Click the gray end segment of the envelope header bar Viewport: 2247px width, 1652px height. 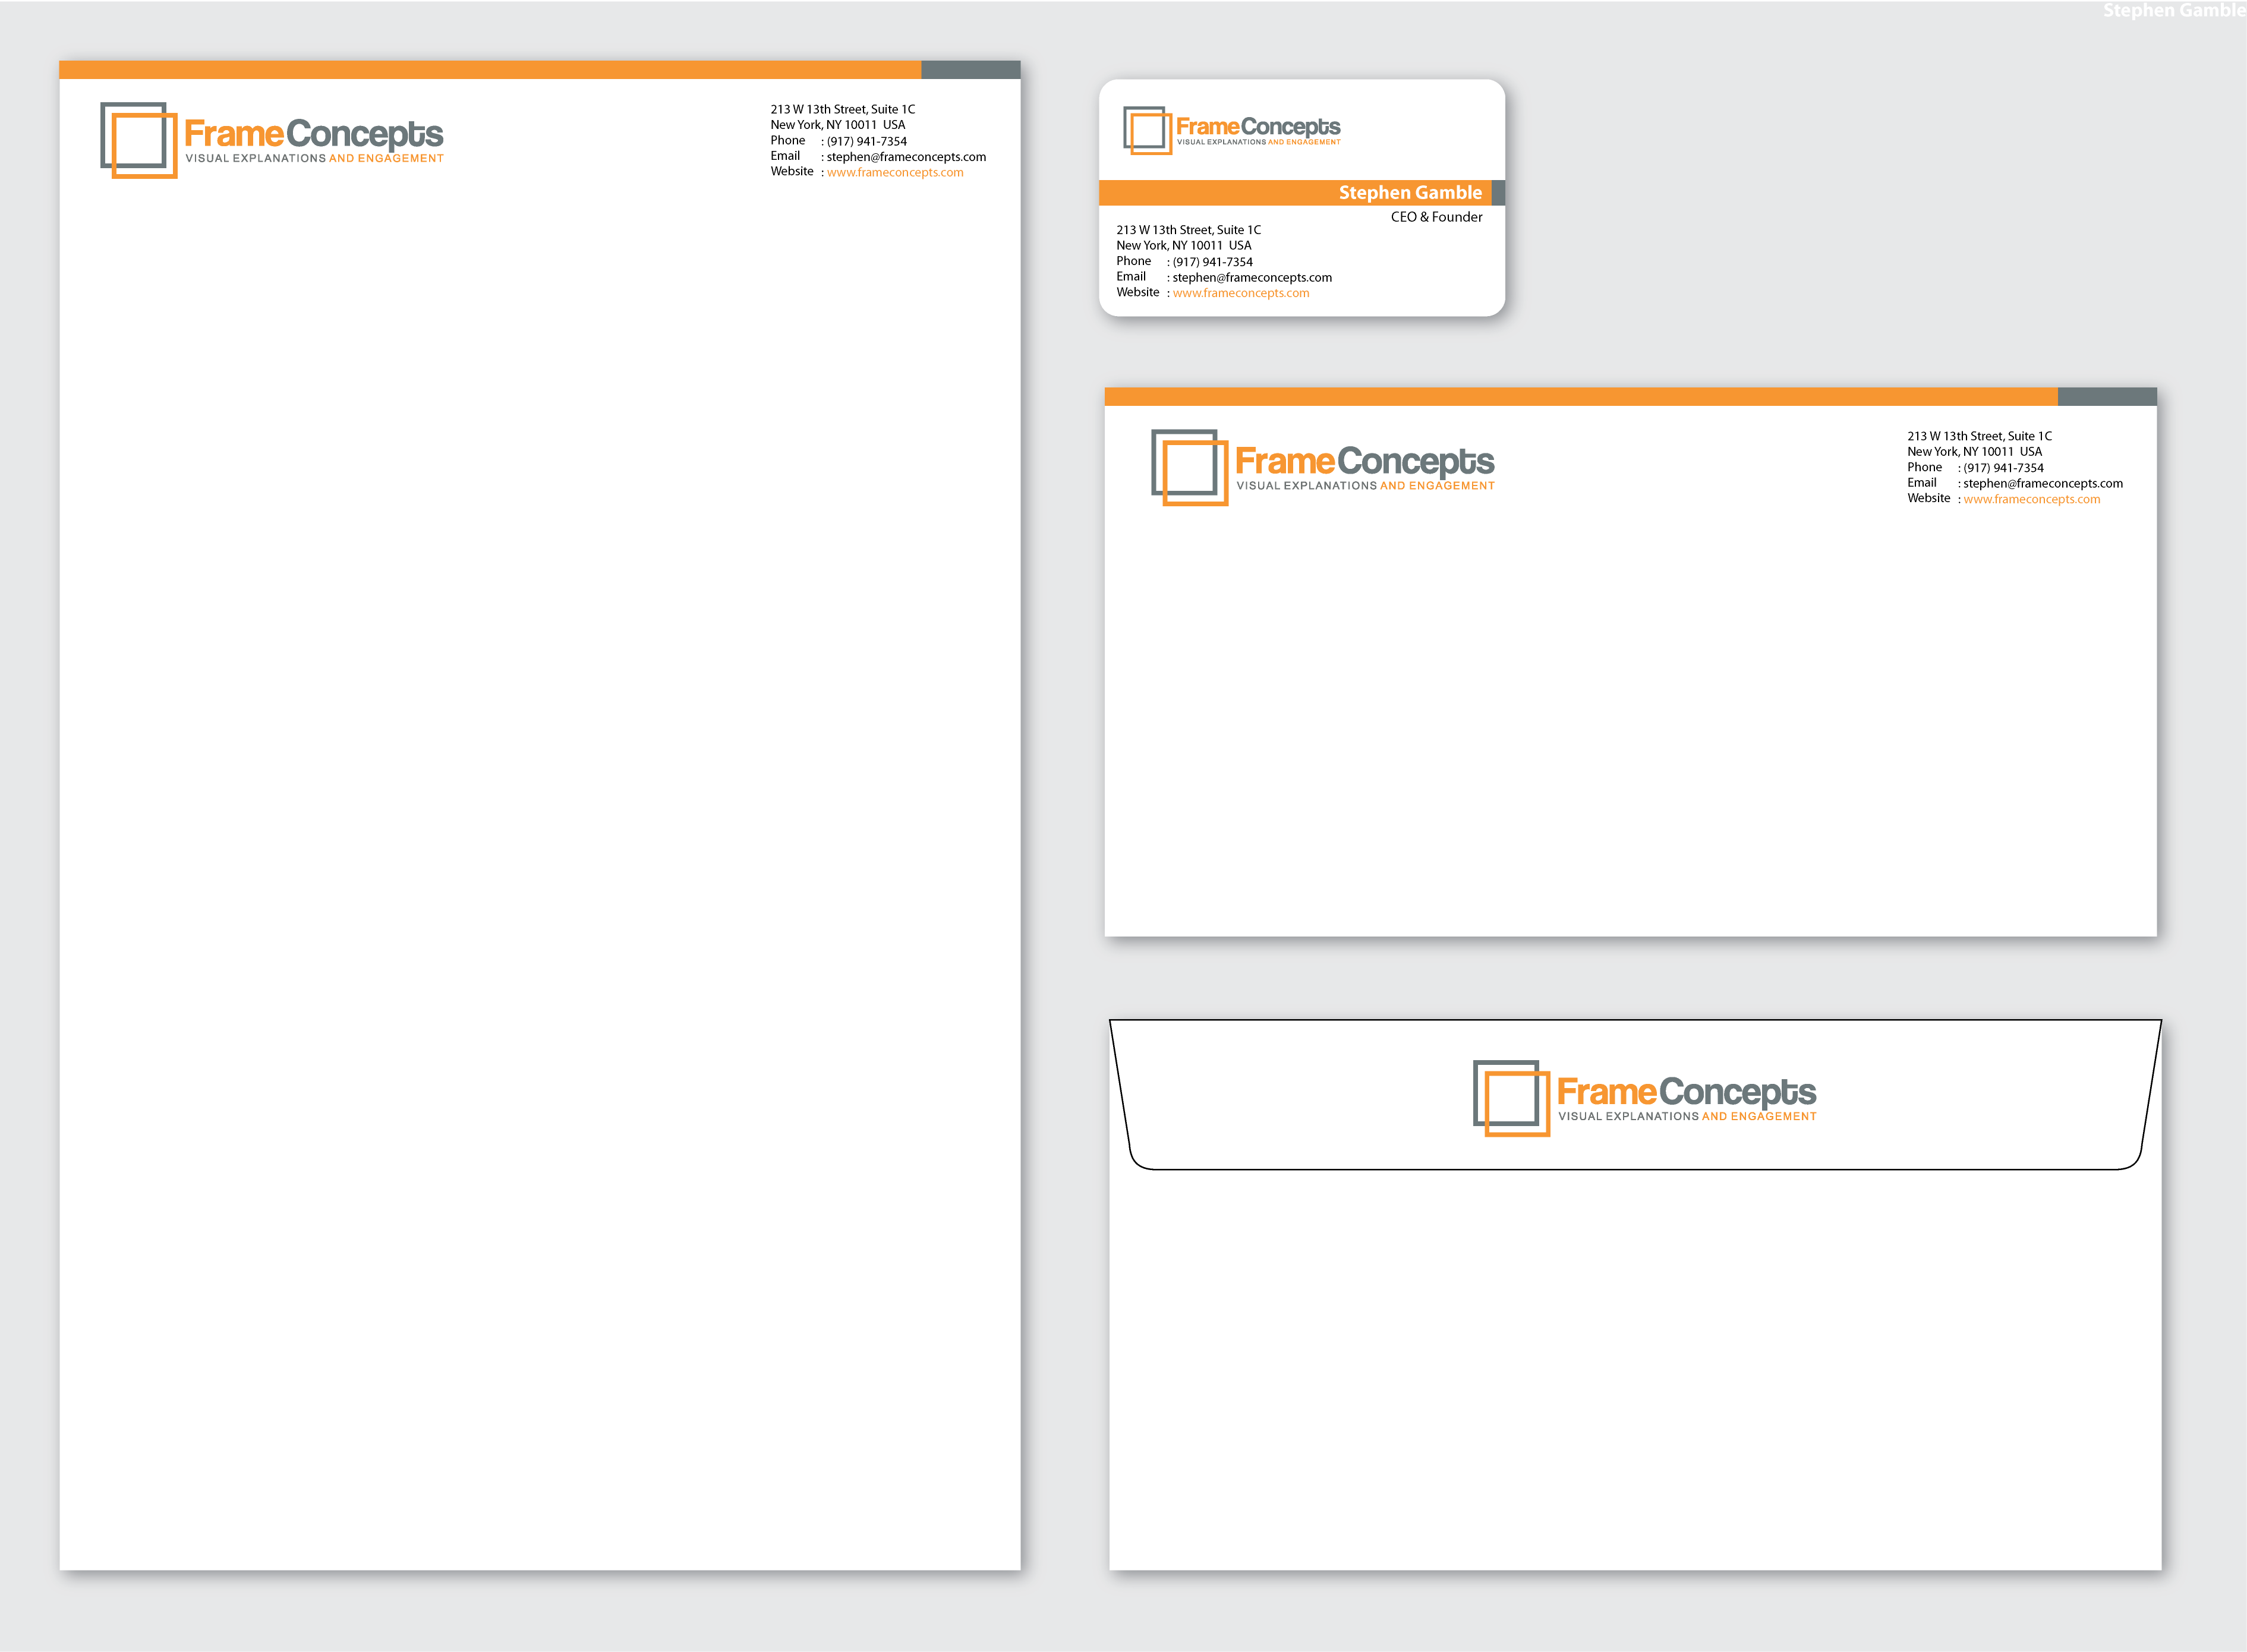(2107, 397)
